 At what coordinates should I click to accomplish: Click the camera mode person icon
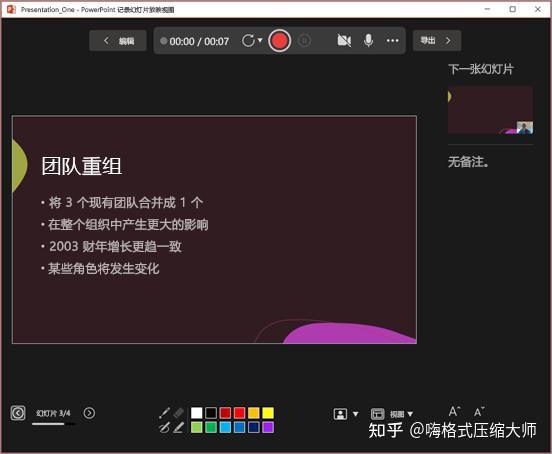[340, 414]
